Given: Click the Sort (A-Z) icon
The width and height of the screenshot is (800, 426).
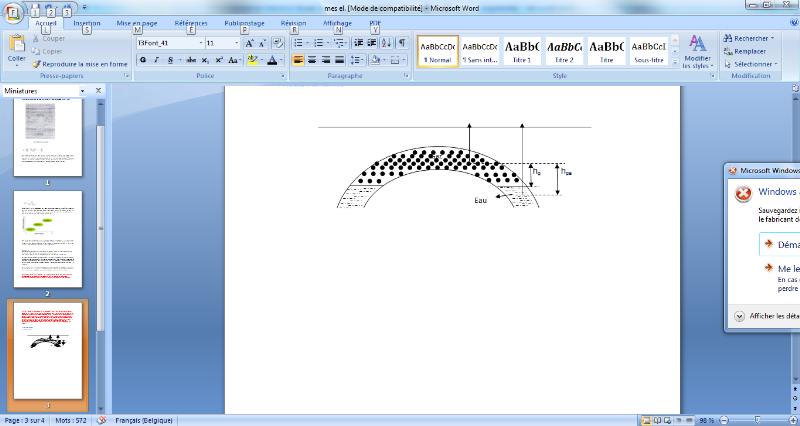Looking at the screenshot, I should (x=386, y=43).
